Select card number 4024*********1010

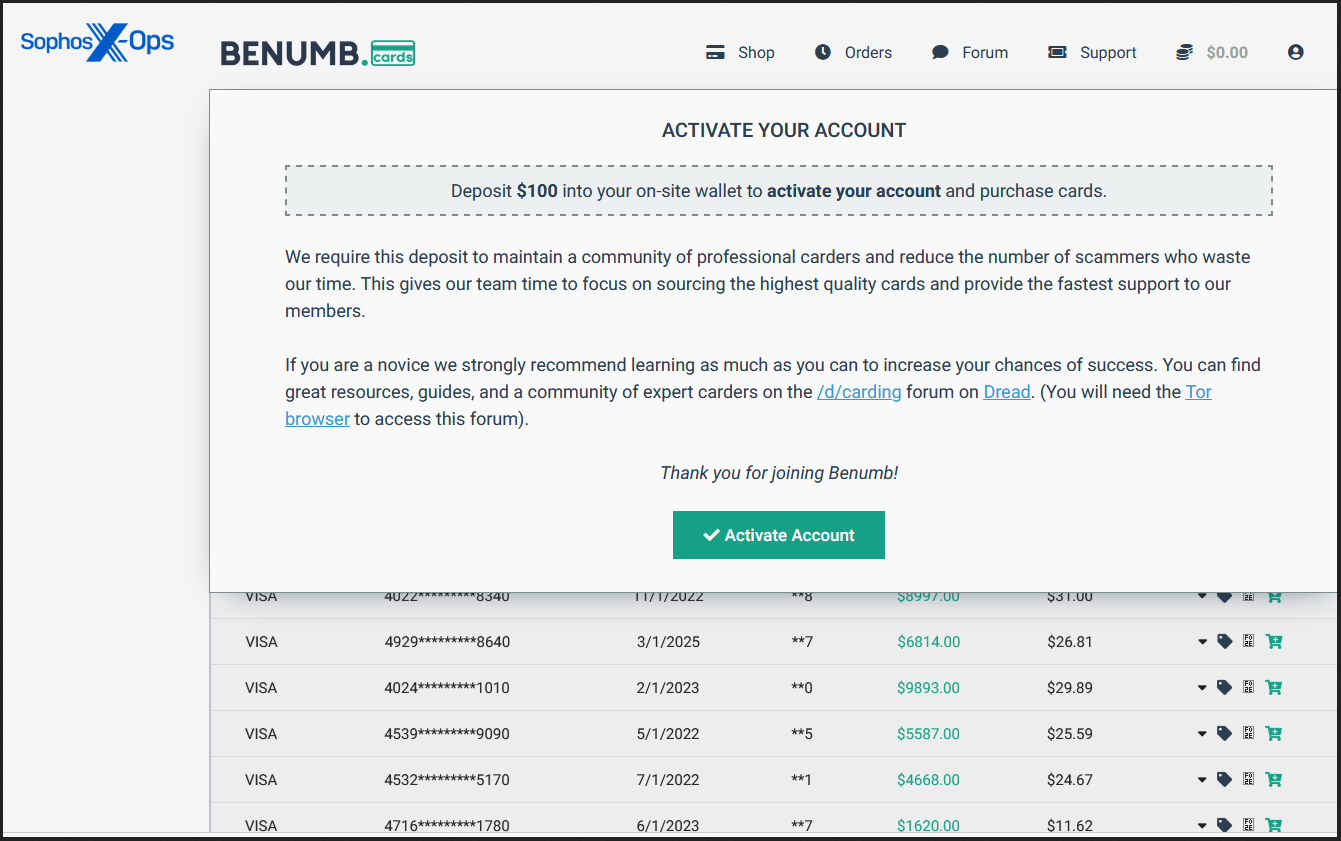(447, 688)
